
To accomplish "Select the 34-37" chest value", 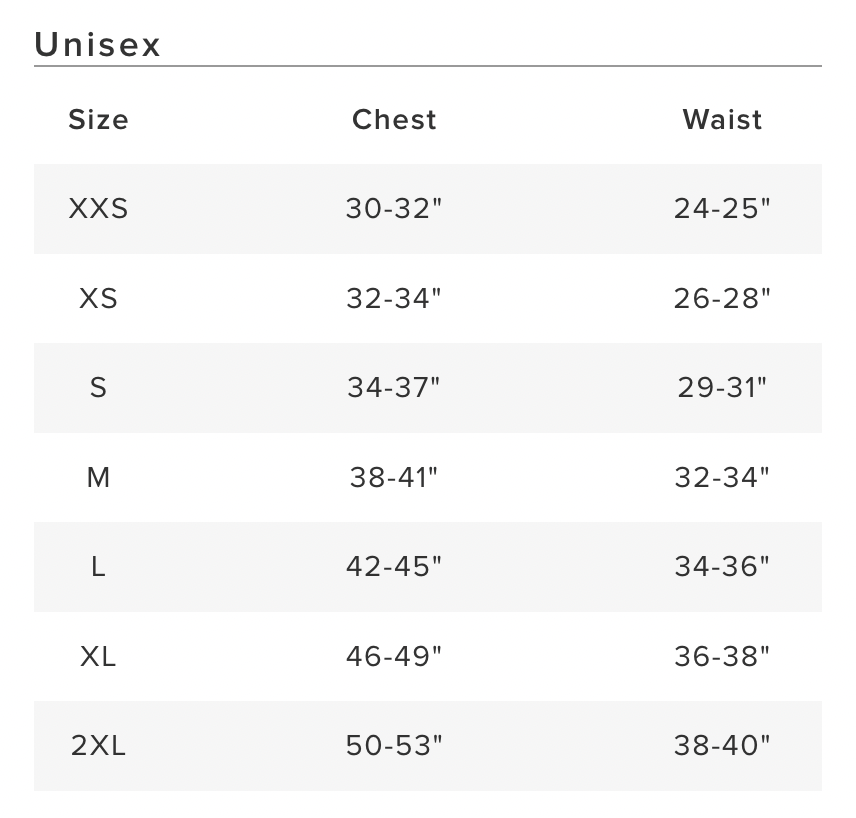I will (394, 388).
